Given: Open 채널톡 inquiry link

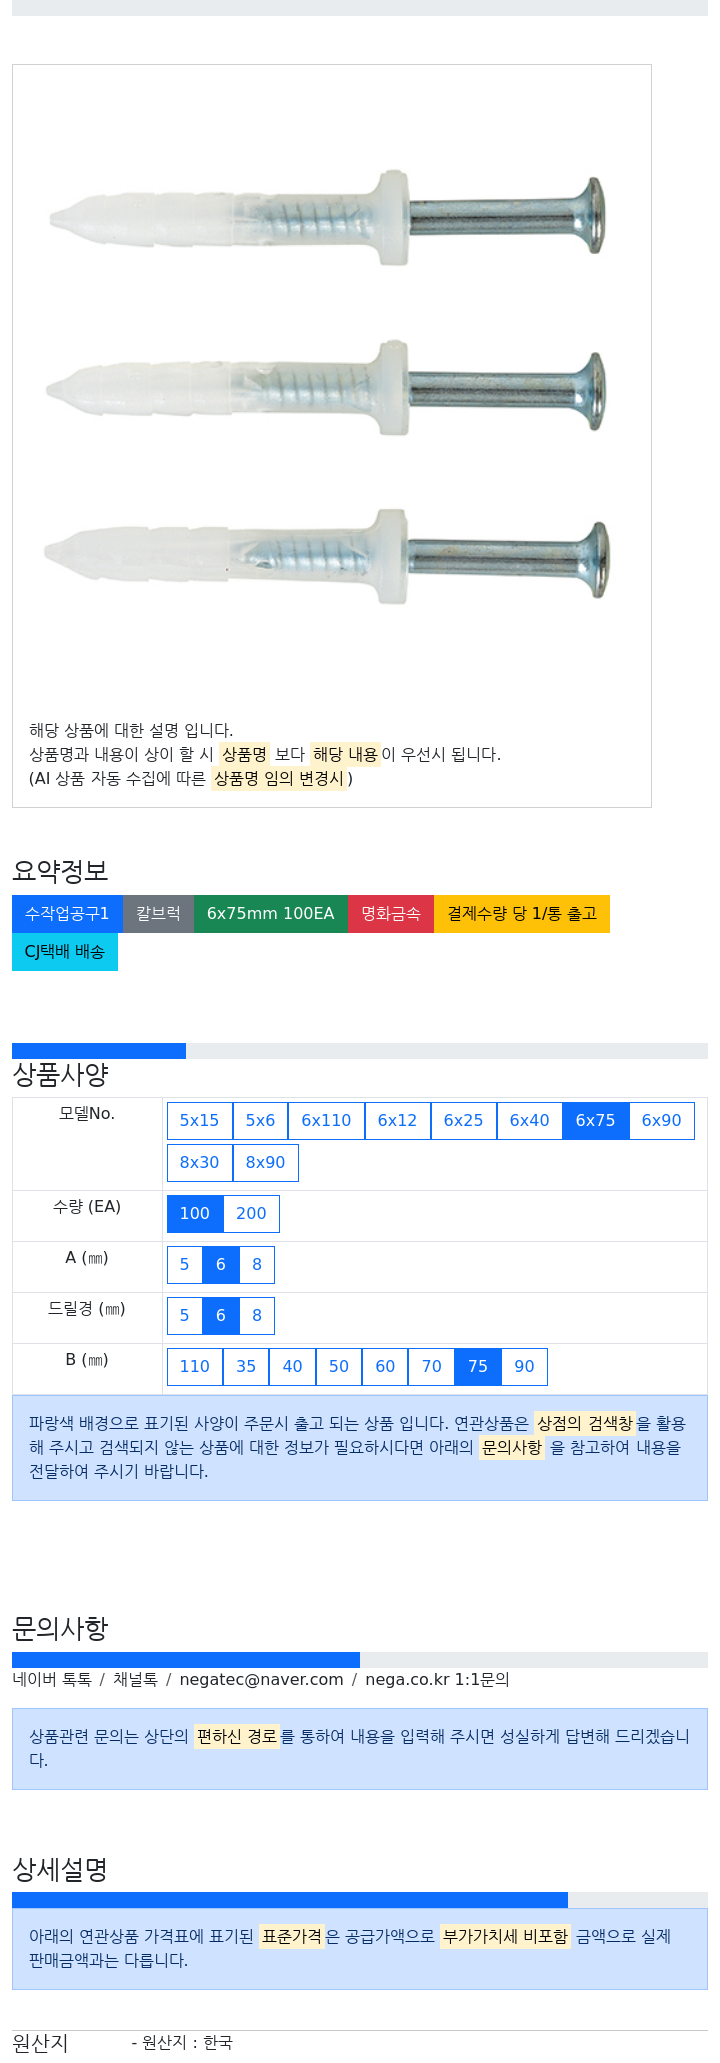Looking at the screenshot, I should (x=135, y=1680).
